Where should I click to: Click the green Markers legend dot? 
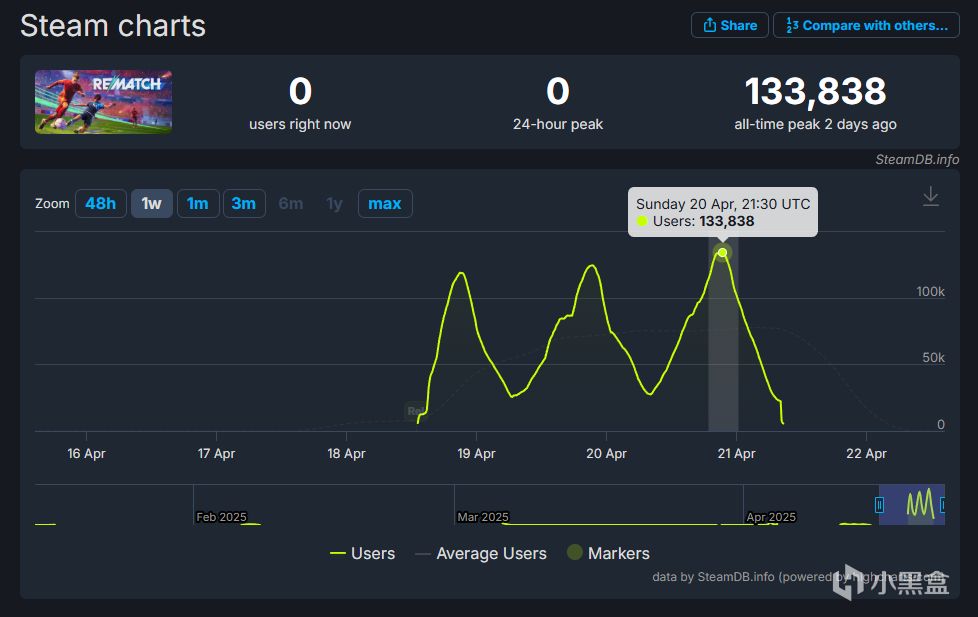(x=574, y=552)
